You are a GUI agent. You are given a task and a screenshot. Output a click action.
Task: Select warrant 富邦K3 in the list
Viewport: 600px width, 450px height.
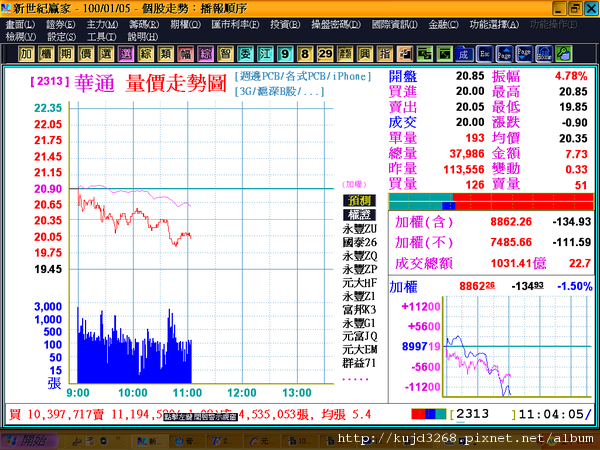pyautogui.click(x=359, y=309)
